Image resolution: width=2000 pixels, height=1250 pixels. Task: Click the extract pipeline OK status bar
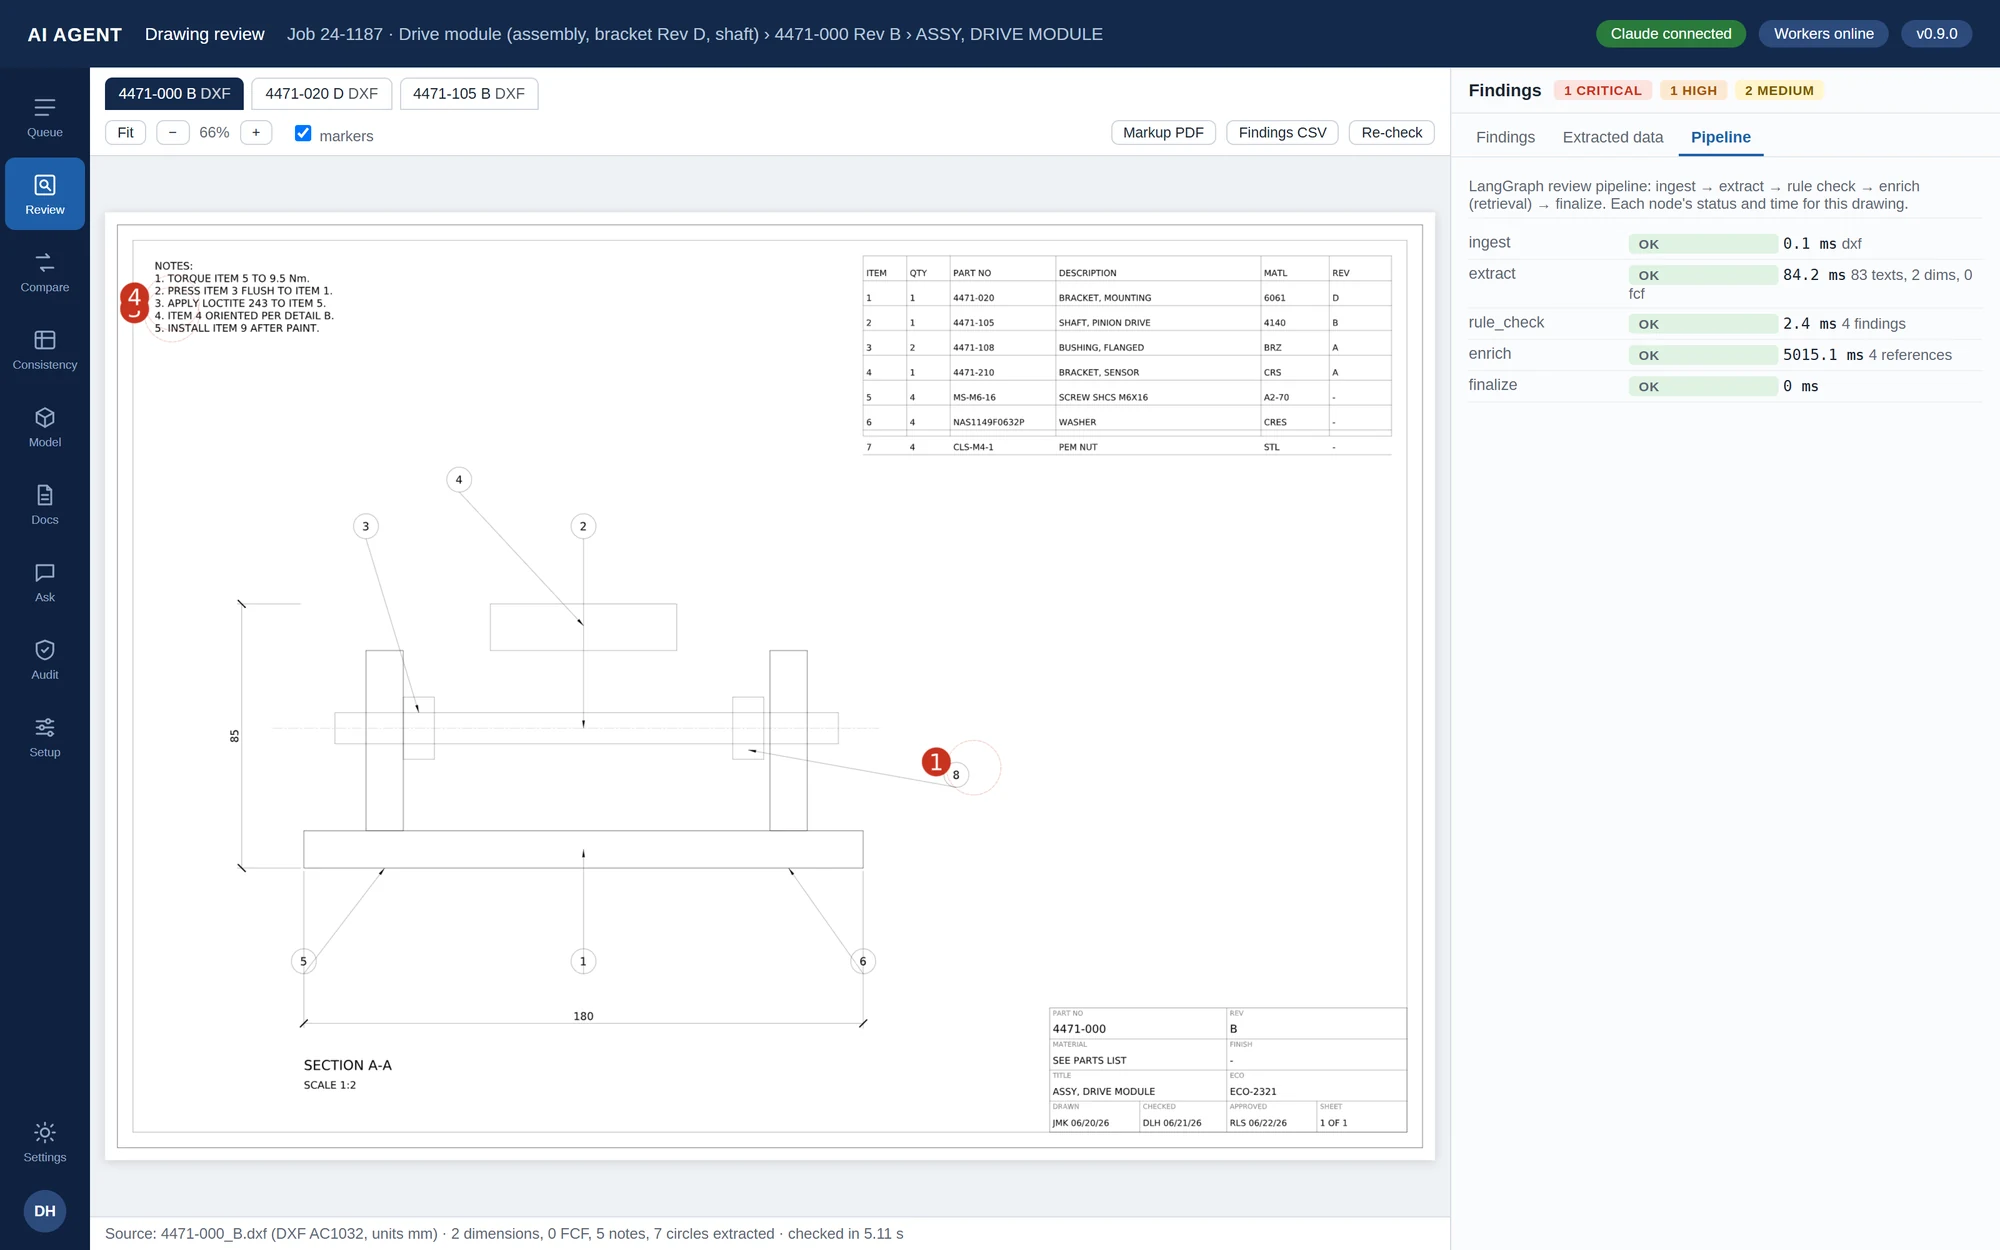pos(1703,275)
